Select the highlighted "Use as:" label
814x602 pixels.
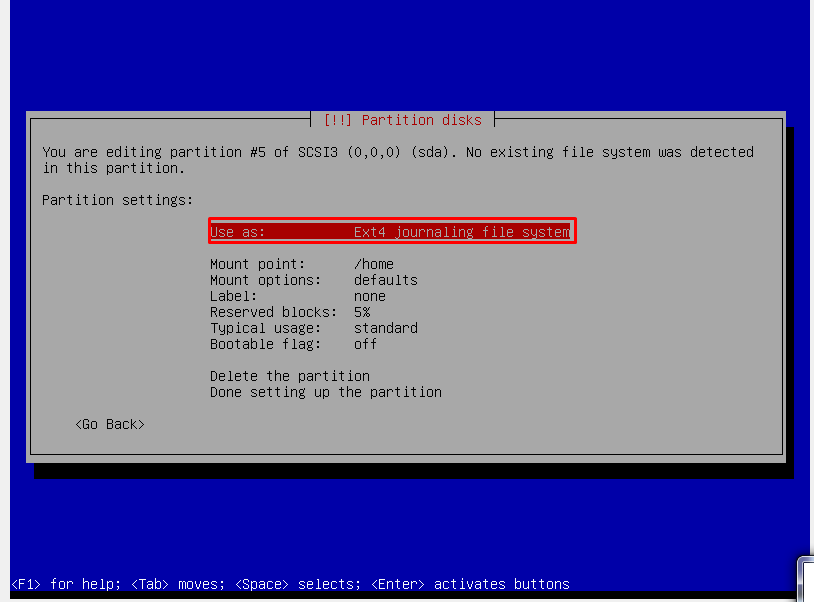click(x=238, y=232)
